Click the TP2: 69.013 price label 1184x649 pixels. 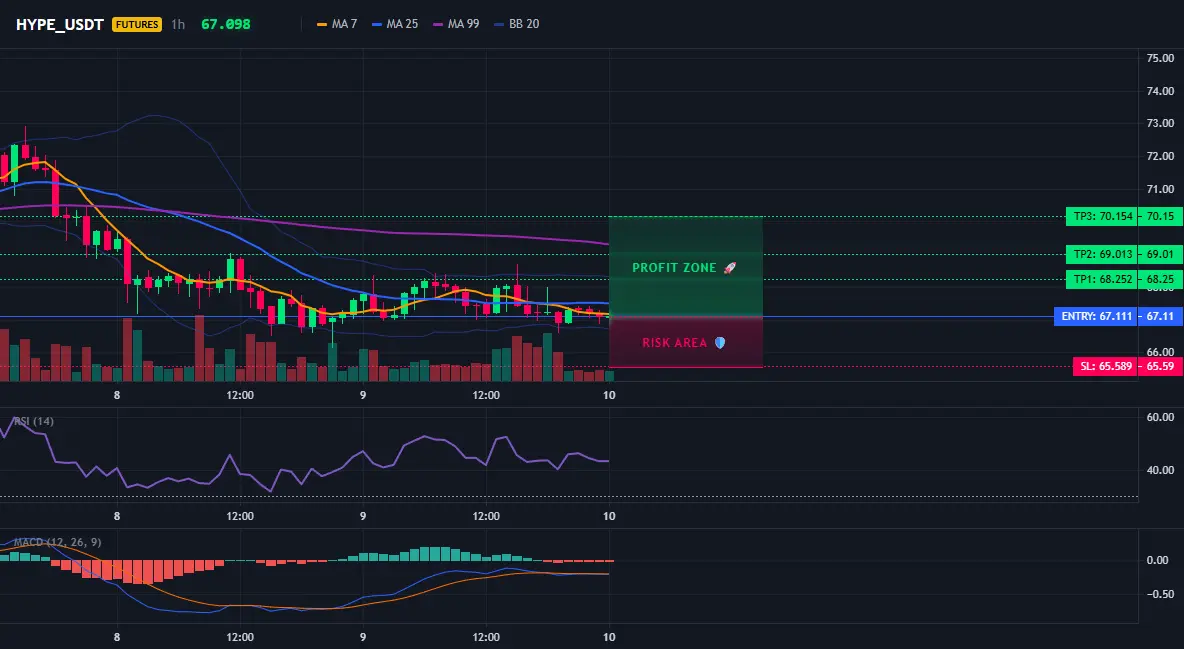point(1102,255)
